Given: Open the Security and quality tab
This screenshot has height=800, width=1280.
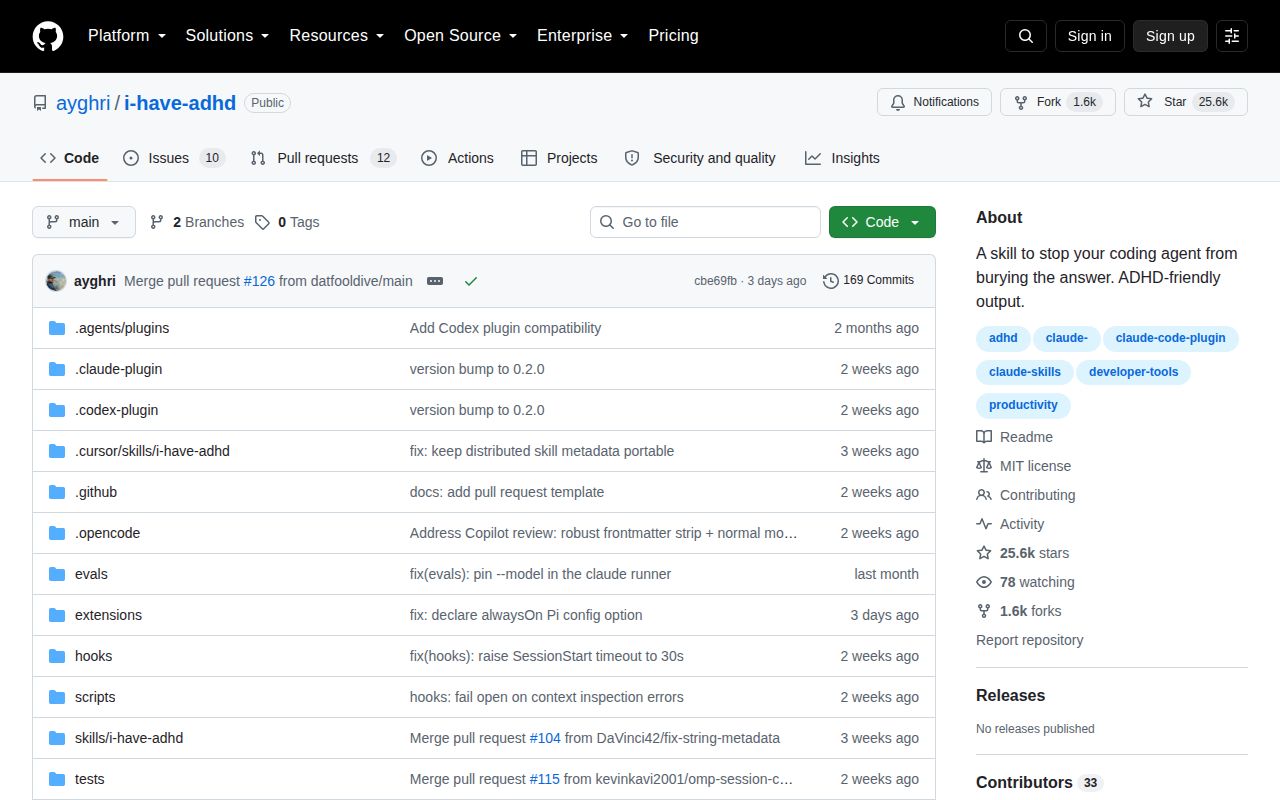Looking at the screenshot, I should [x=700, y=158].
